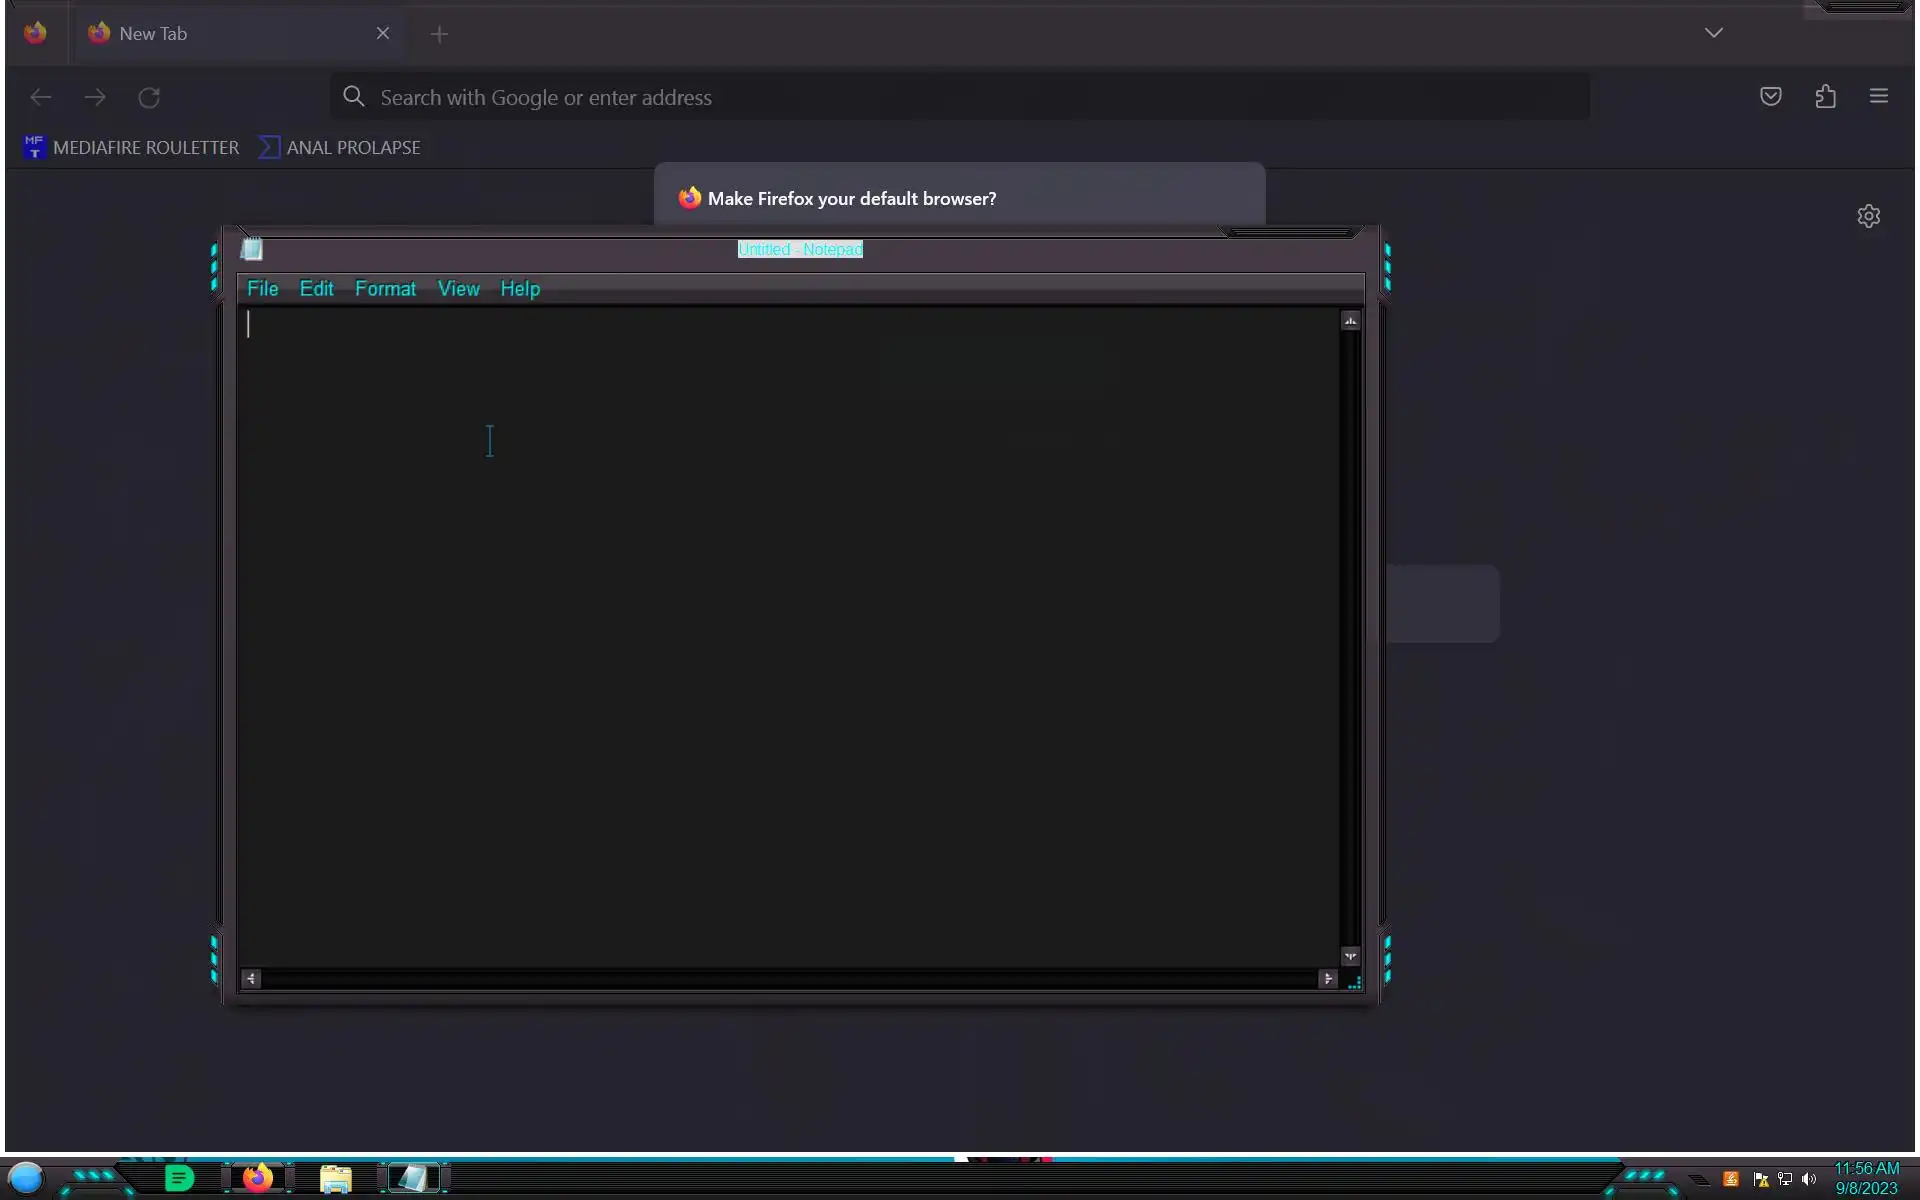Open the New Tab settings gear

[x=1868, y=216]
